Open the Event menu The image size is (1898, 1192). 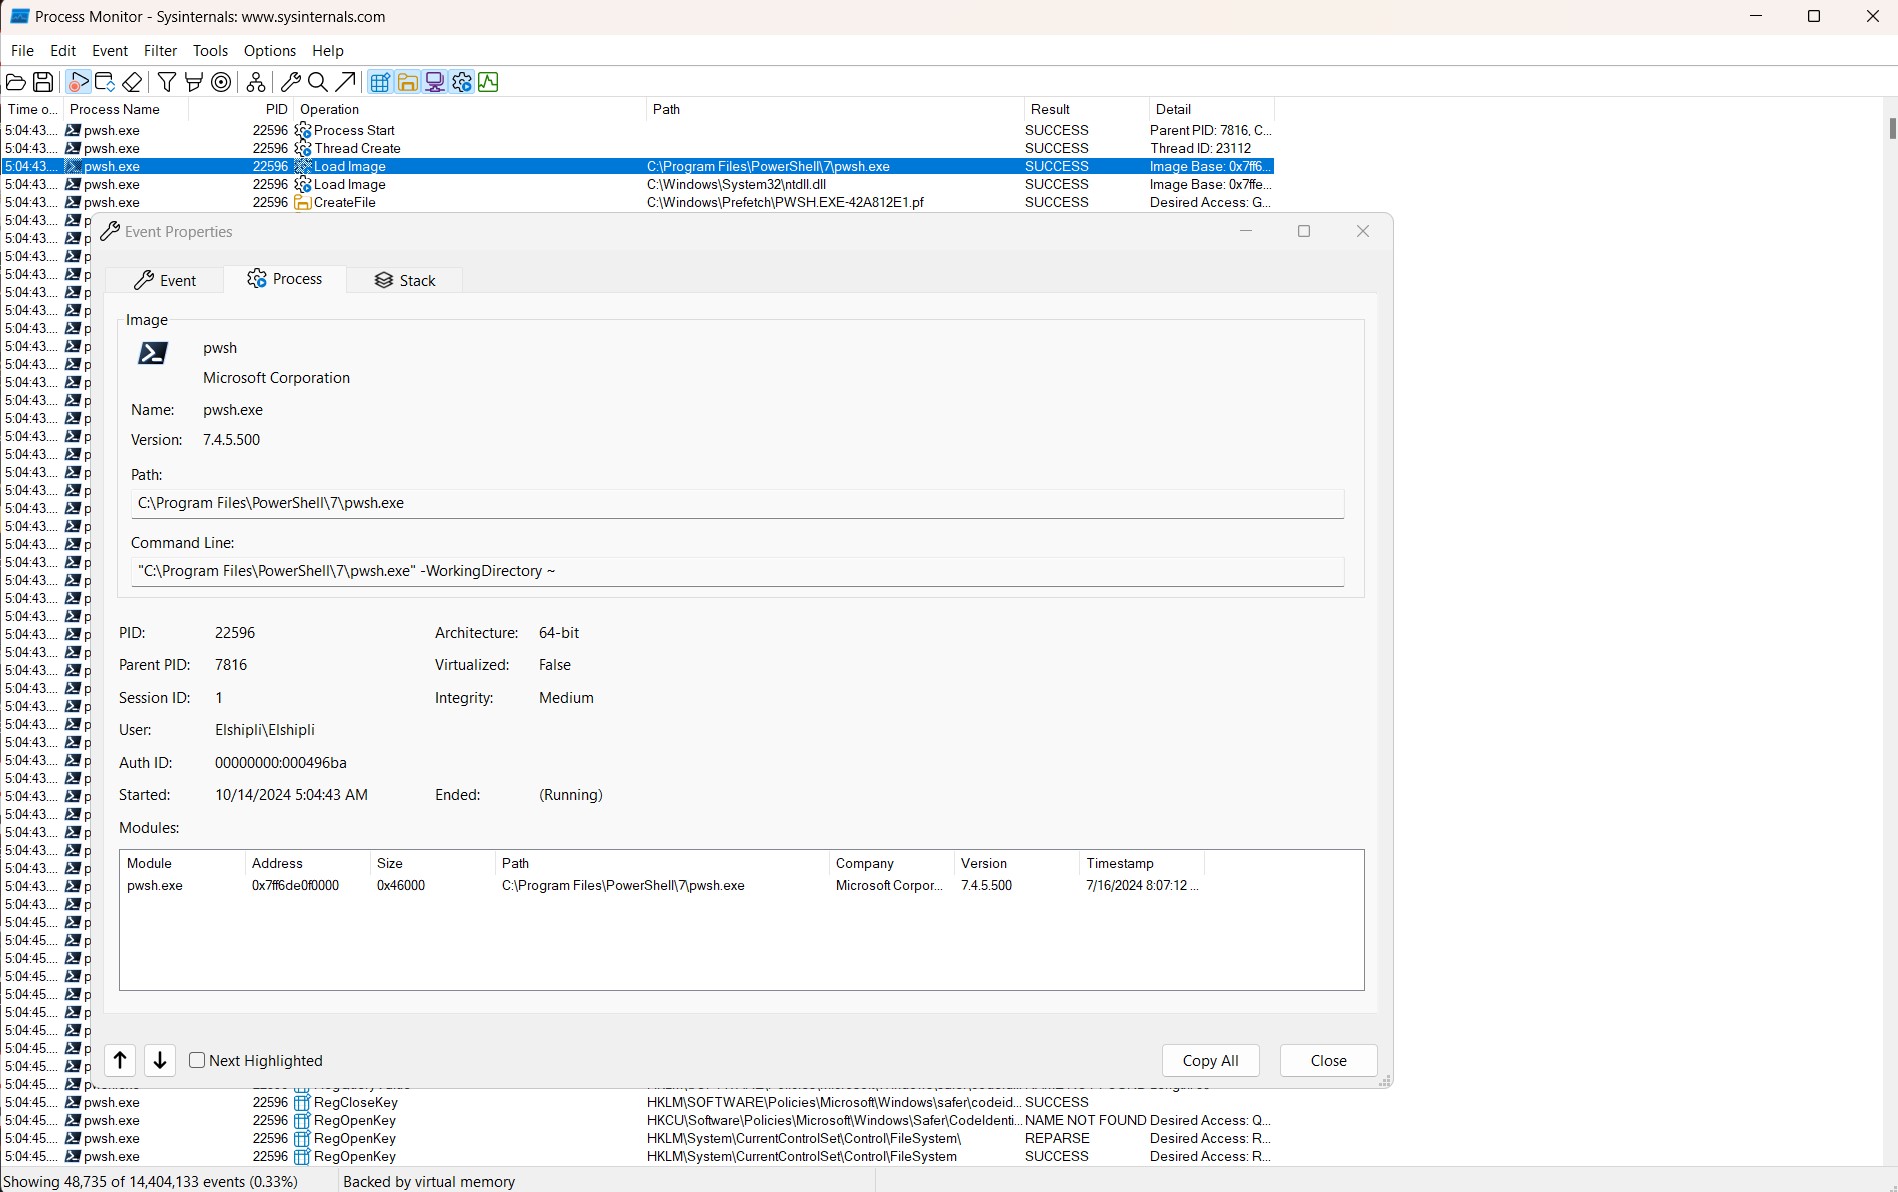tap(110, 50)
